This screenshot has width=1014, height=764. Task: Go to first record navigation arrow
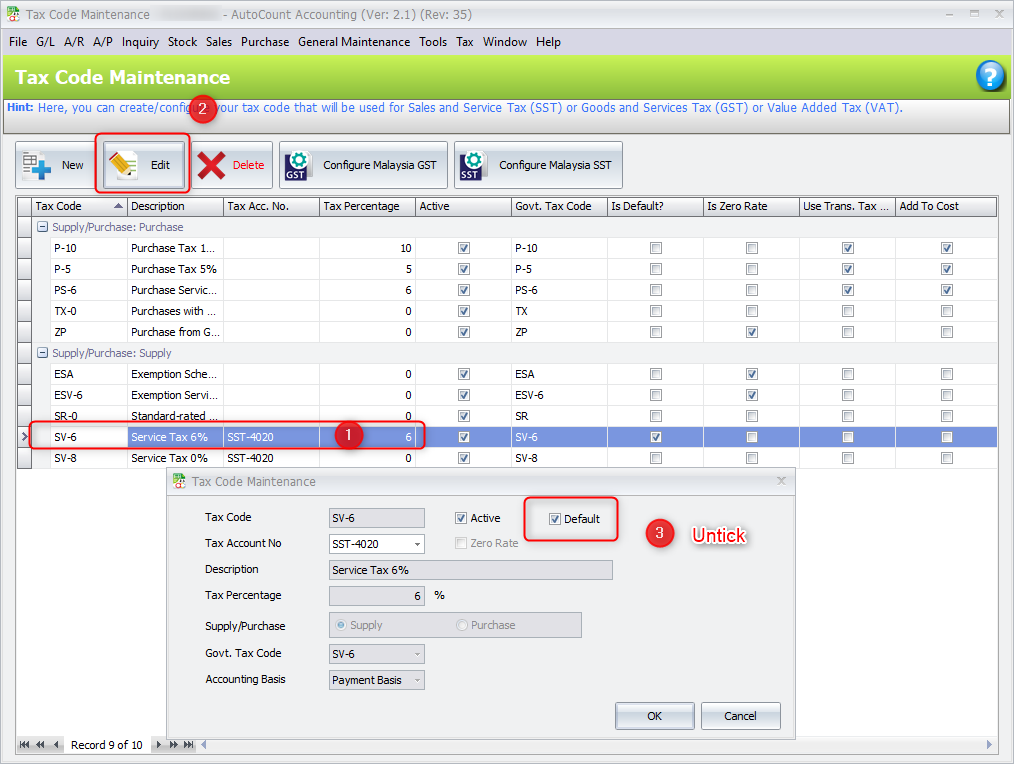25,745
